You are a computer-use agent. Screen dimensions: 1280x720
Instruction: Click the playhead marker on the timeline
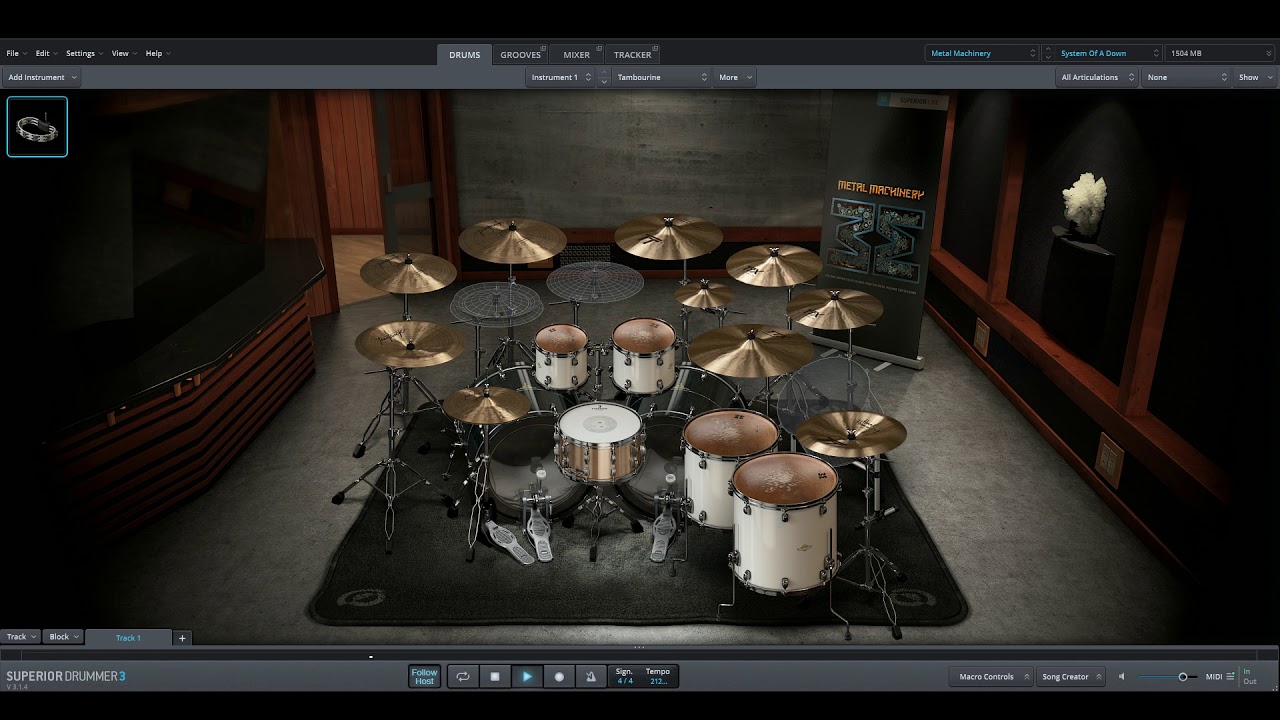371,657
